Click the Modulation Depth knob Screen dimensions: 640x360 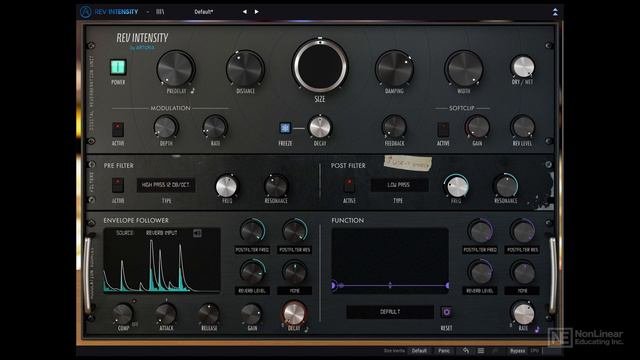[166, 127]
